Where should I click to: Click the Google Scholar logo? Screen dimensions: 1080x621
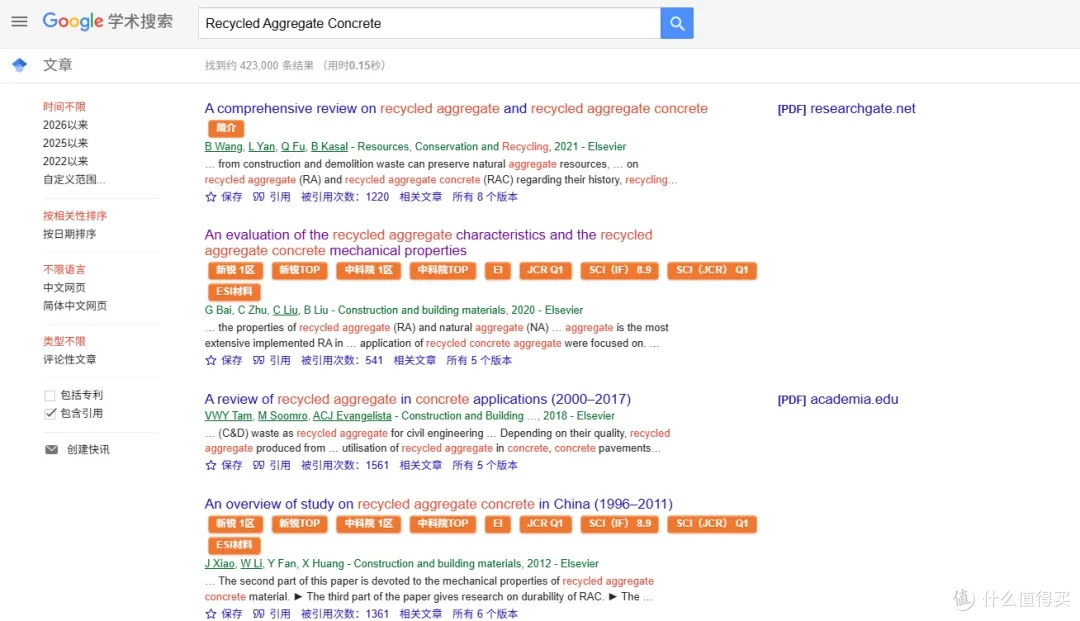(107, 21)
